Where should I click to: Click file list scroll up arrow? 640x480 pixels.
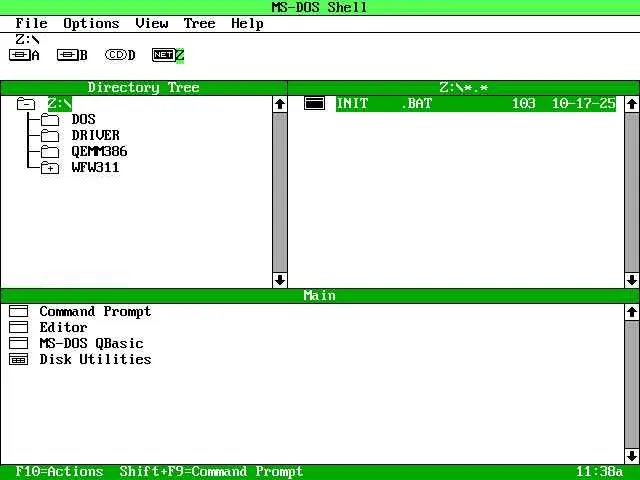(632, 104)
